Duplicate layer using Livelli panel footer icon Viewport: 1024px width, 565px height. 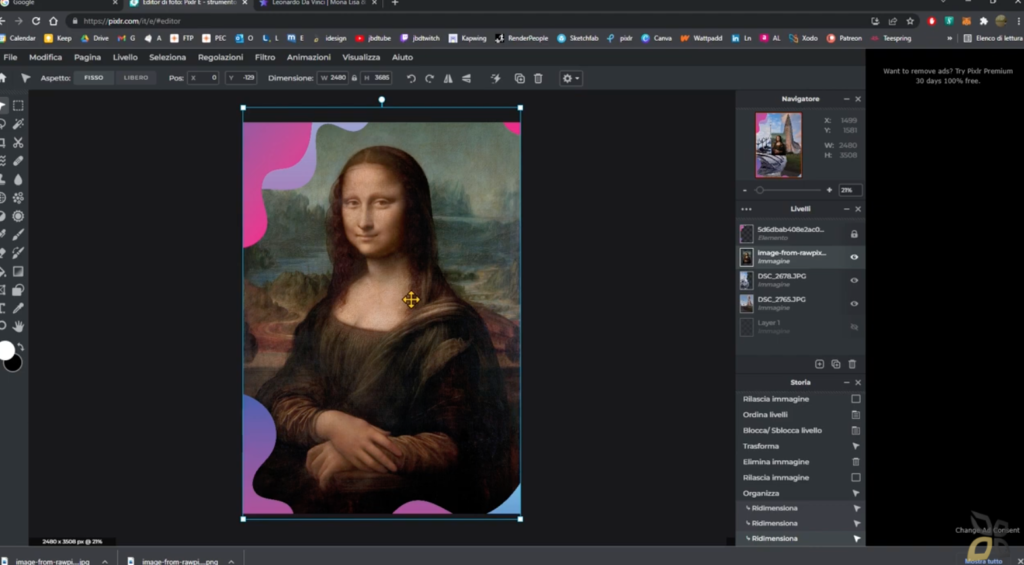[x=835, y=364]
